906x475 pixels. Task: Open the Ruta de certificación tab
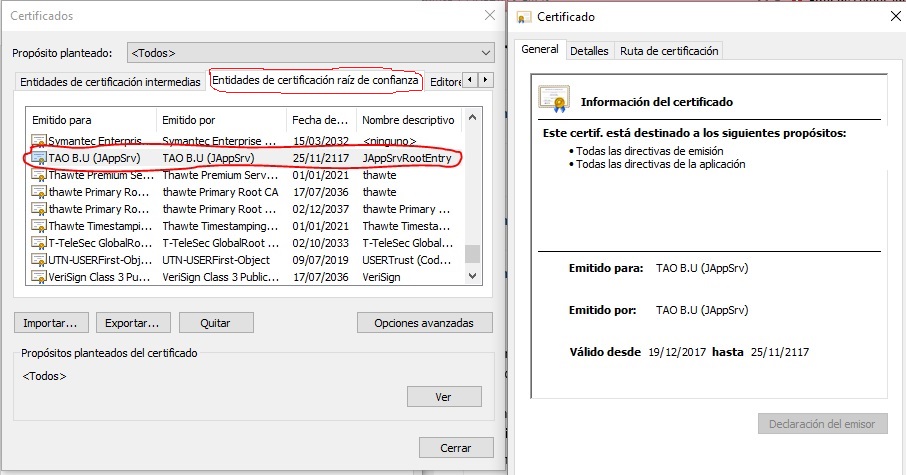tap(668, 51)
